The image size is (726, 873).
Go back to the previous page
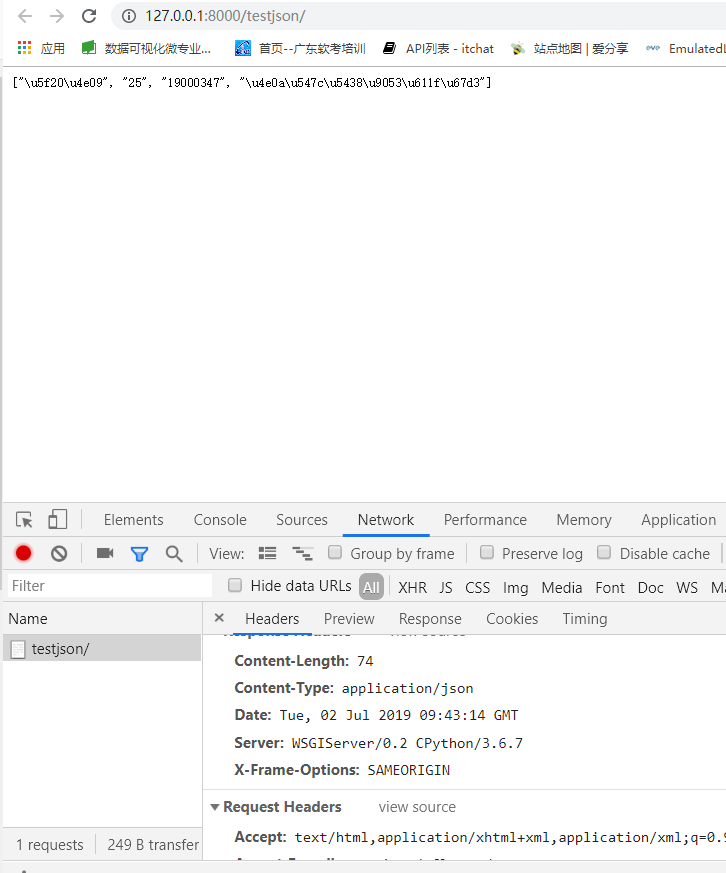(x=25, y=16)
